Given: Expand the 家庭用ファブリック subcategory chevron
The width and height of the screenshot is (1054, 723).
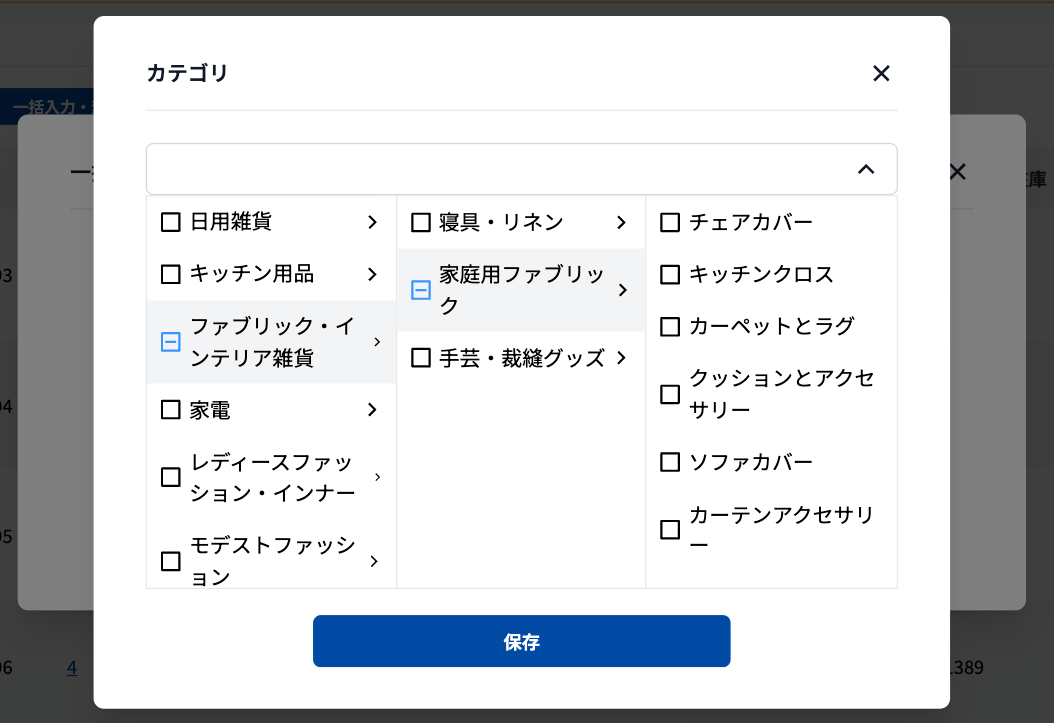Looking at the screenshot, I should [x=622, y=290].
